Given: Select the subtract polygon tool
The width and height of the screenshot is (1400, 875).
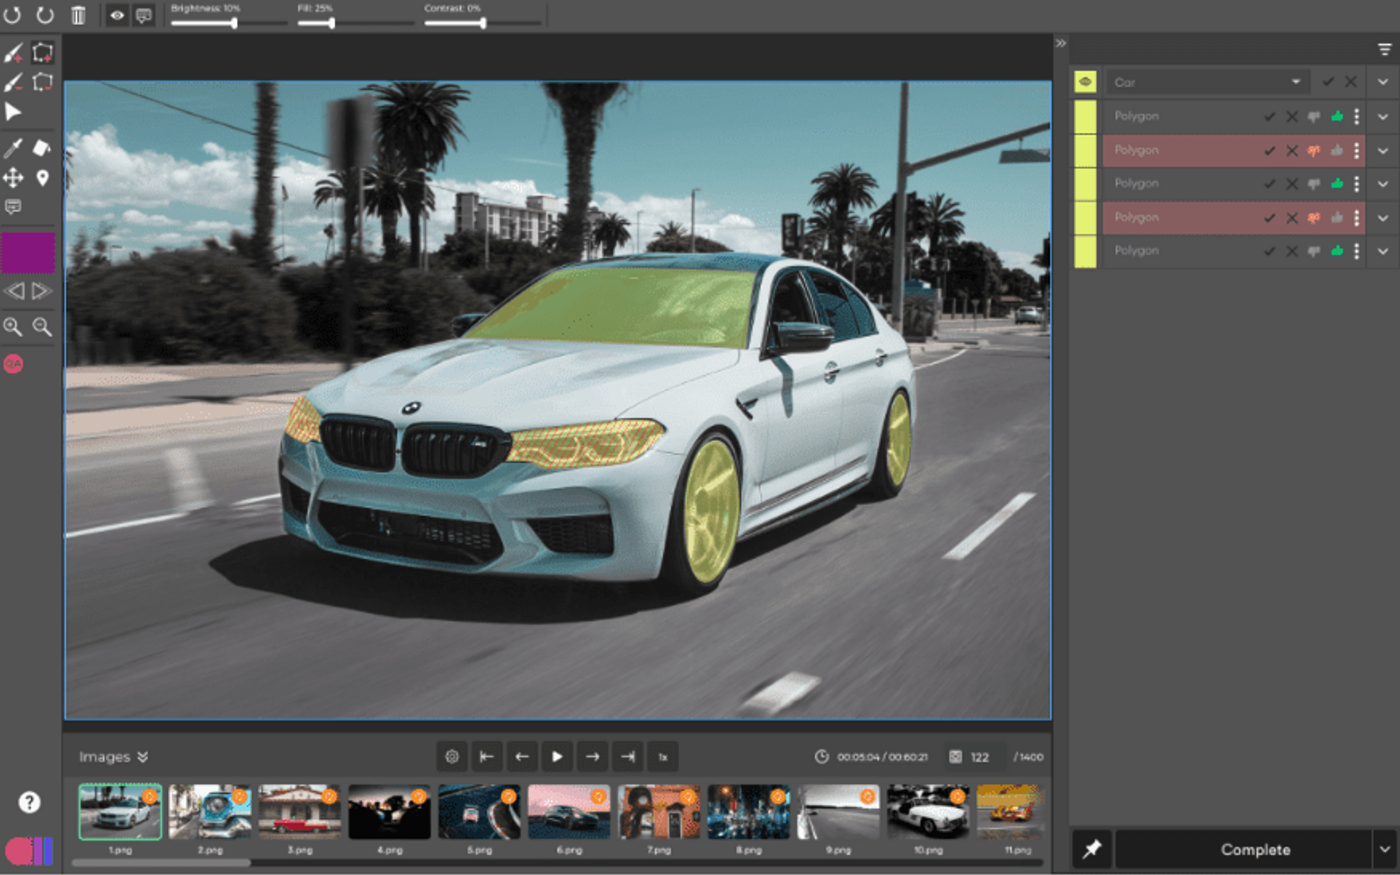Looking at the screenshot, I should point(42,82).
